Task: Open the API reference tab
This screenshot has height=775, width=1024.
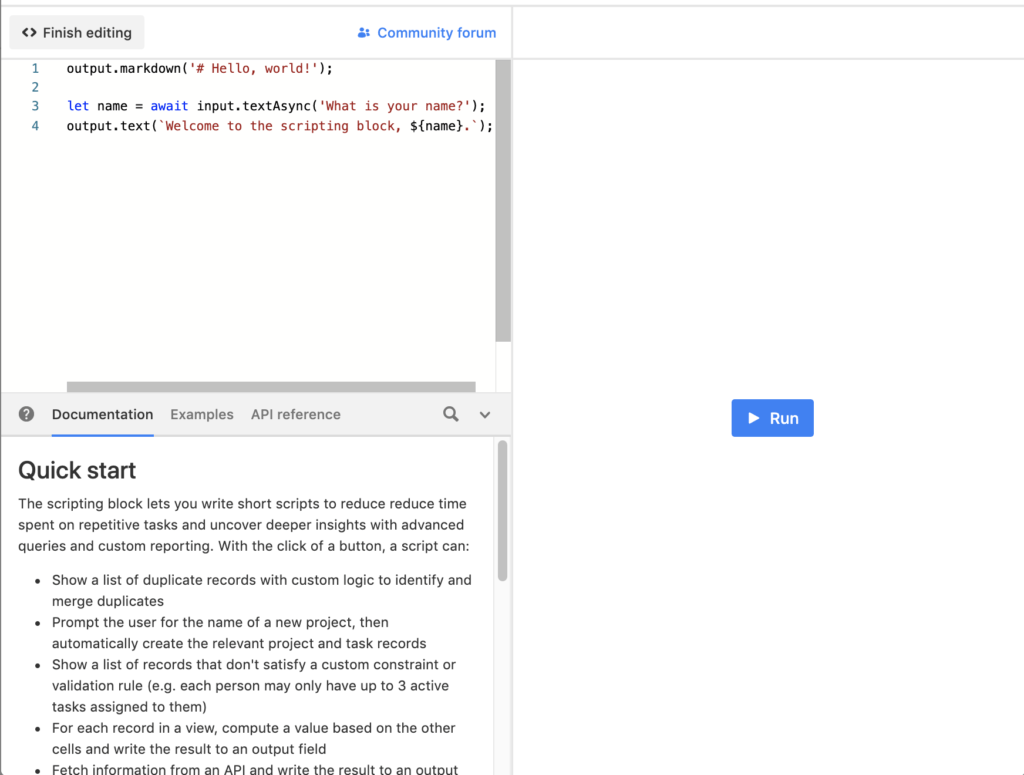Action: tap(295, 414)
